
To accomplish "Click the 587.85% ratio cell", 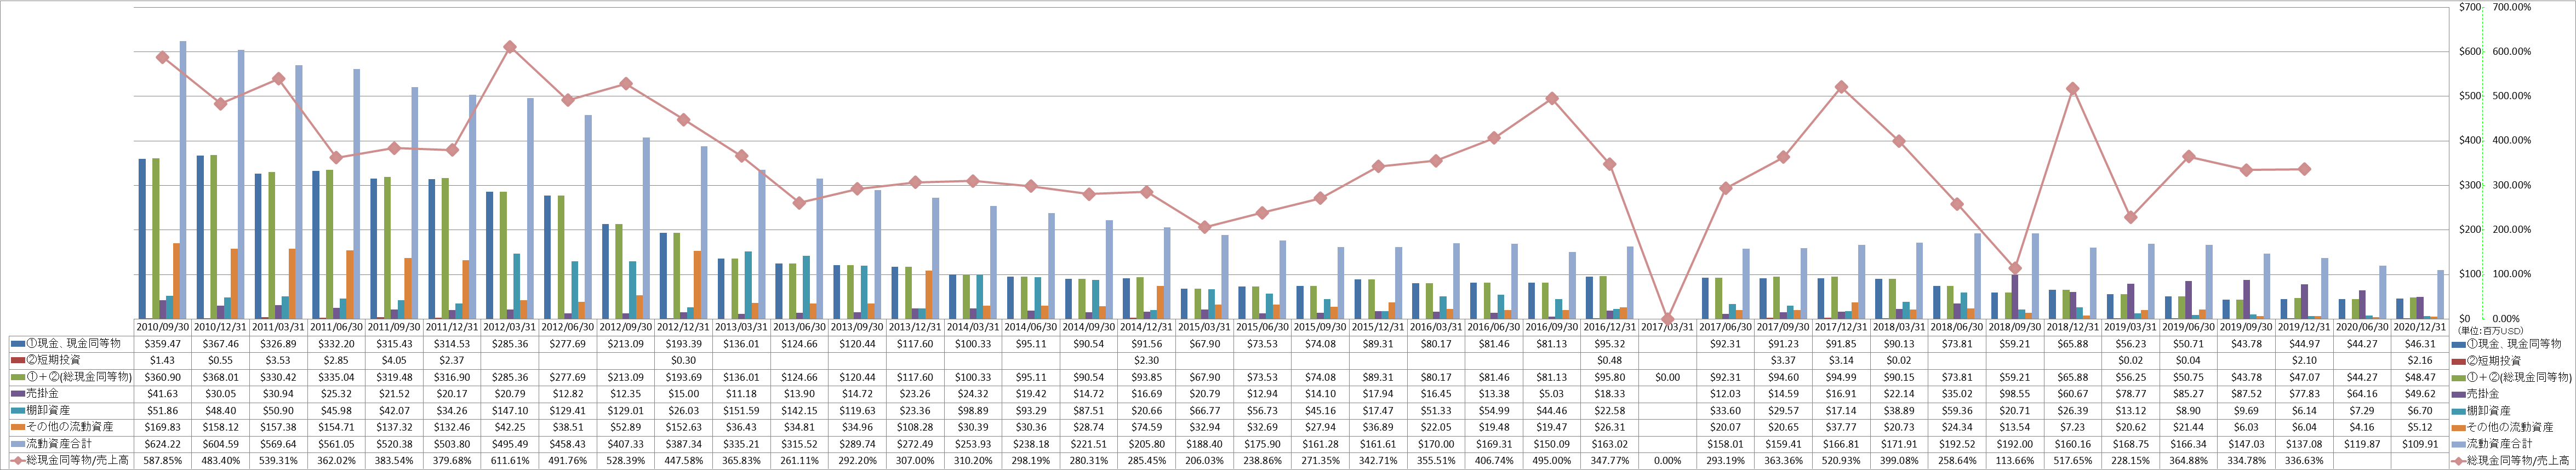I will pyautogui.click(x=163, y=461).
